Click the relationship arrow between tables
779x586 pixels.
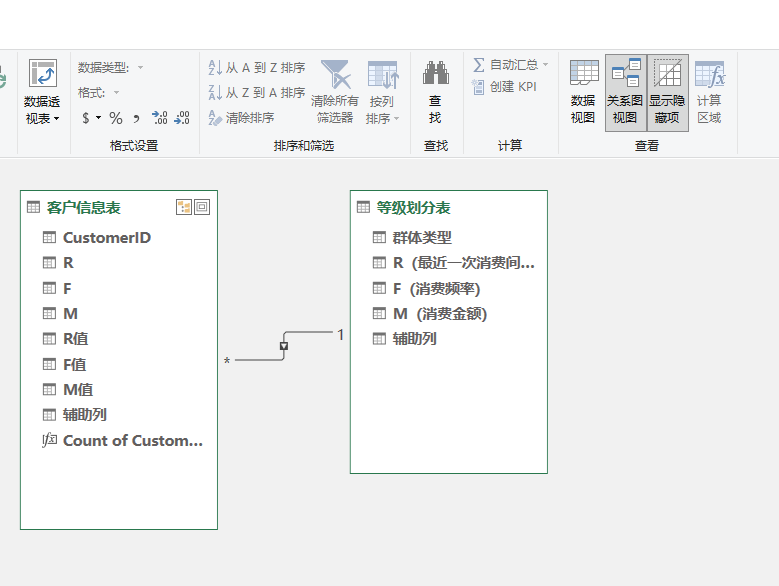click(284, 346)
